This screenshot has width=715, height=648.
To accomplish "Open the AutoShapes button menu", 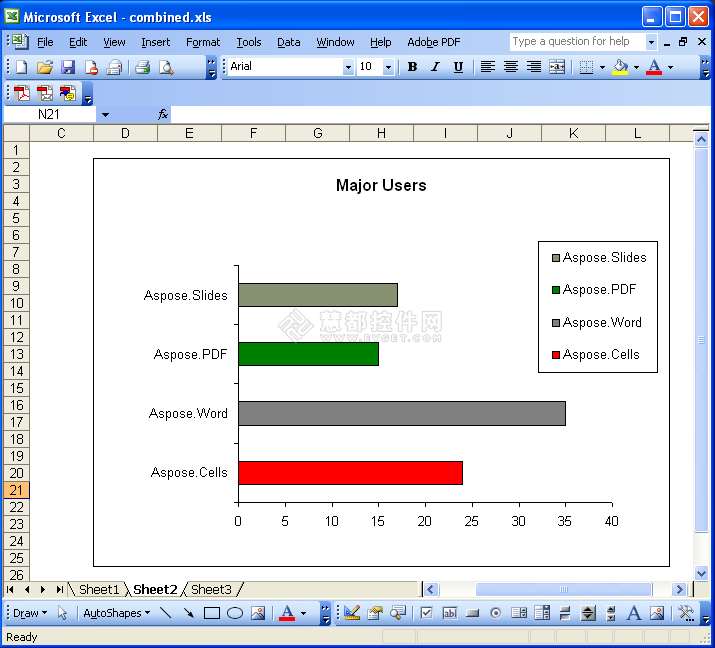I will click(x=116, y=613).
